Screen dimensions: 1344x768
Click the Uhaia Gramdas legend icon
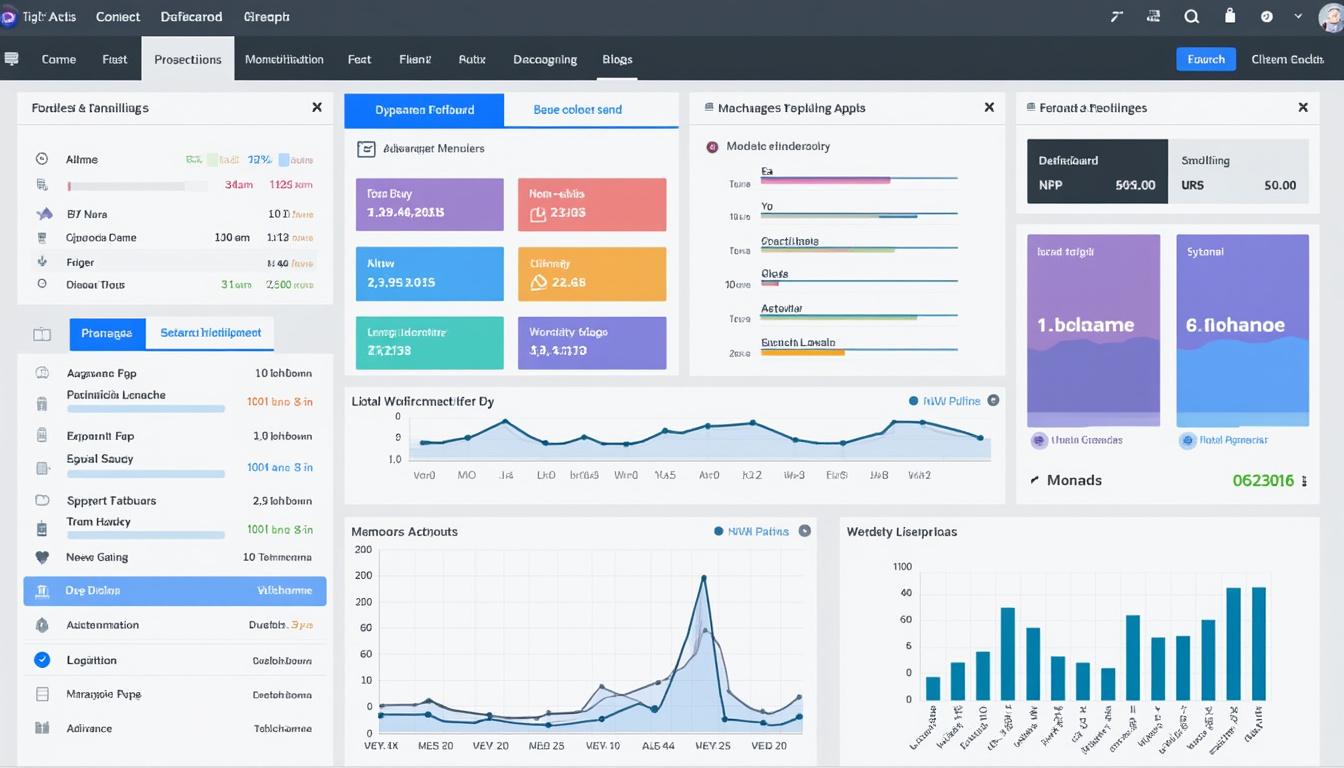1039,440
